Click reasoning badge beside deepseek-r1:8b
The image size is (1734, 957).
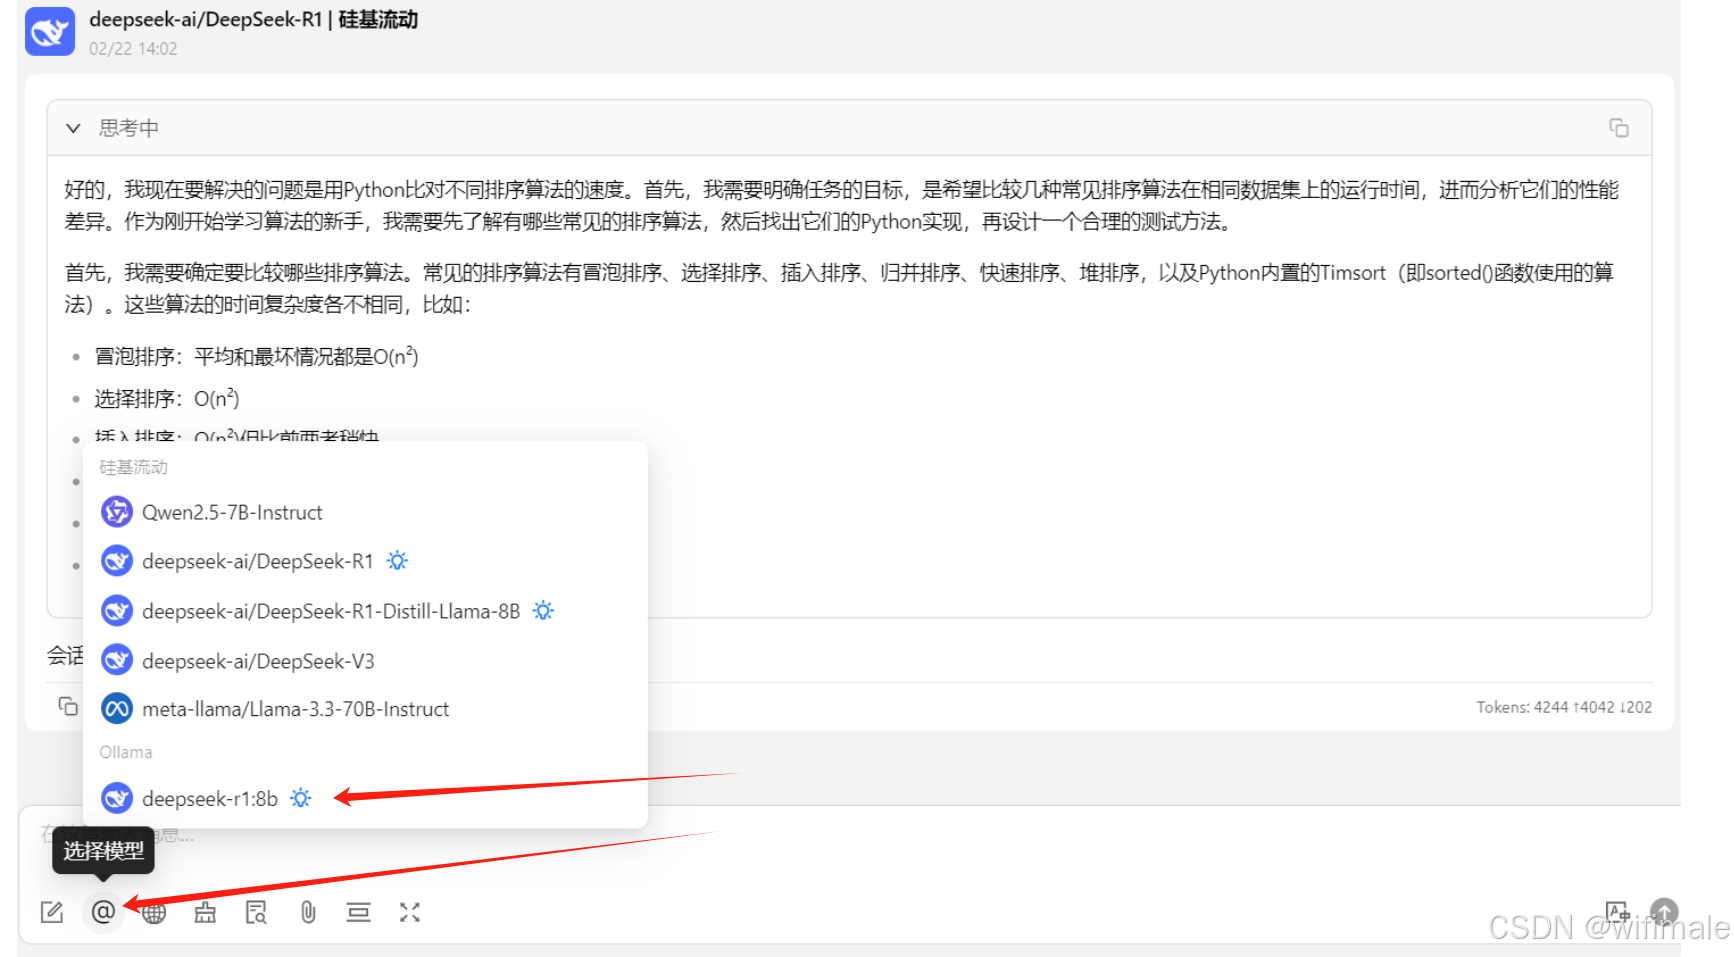[300, 798]
